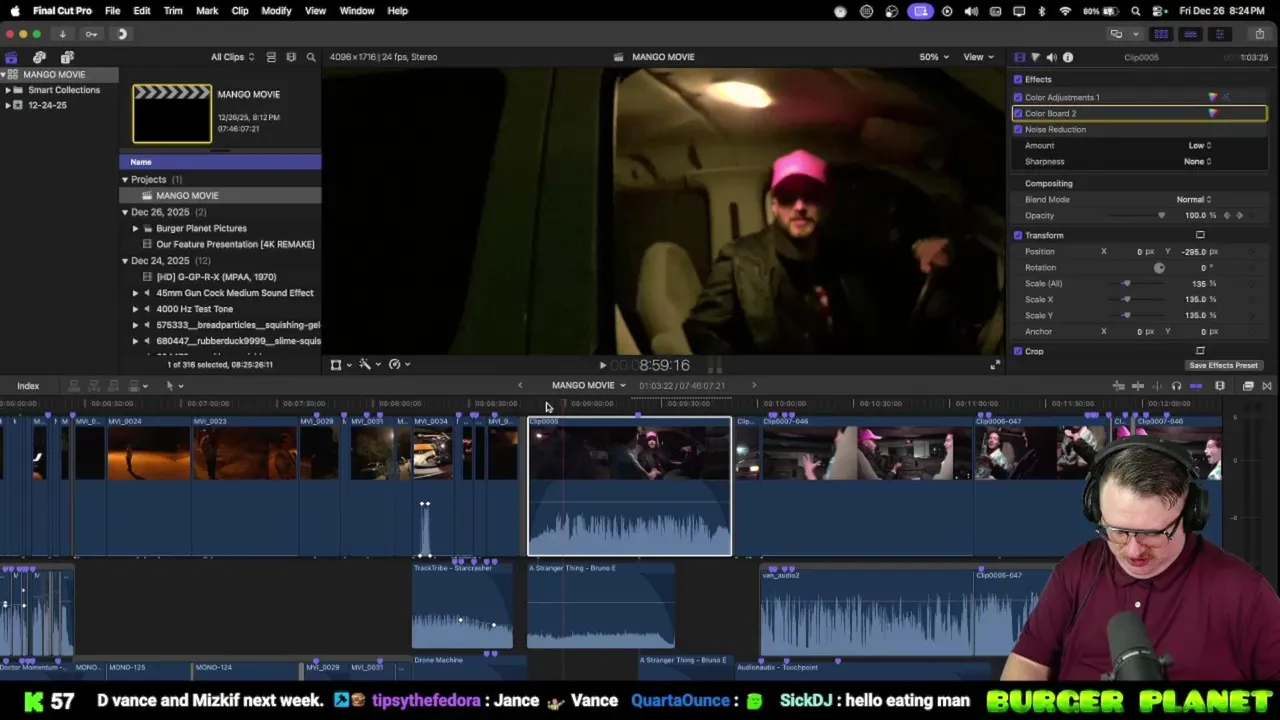The image size is (1280, 720).
Task: Open the MANGO MOVIE timeline title dropdown
Action: click(589, 385)
